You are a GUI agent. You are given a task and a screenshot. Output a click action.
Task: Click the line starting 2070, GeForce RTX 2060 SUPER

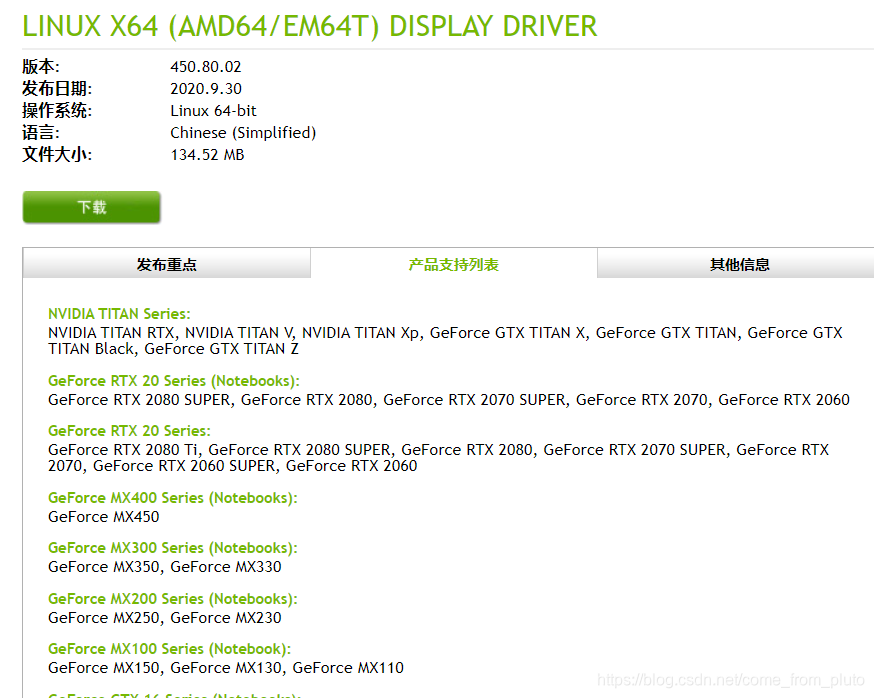pyautogui.click(x=232, y=466)
